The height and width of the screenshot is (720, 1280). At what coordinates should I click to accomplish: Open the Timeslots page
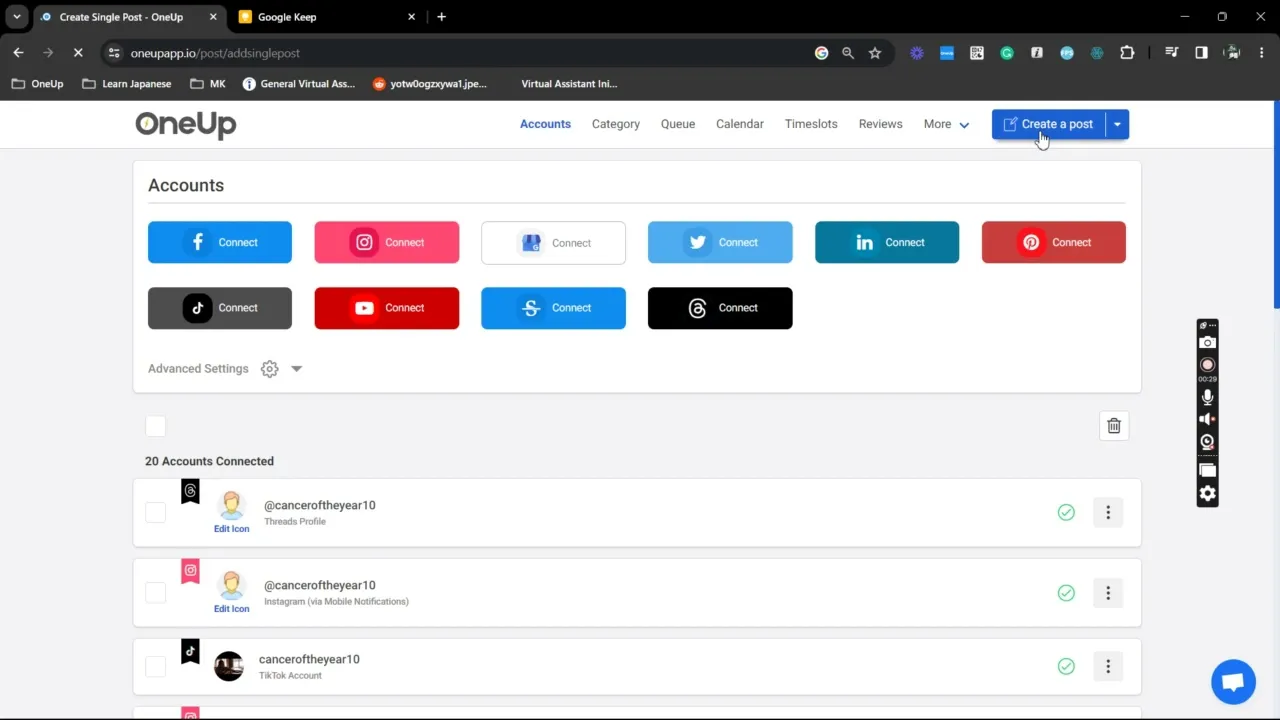pos(811,124)
